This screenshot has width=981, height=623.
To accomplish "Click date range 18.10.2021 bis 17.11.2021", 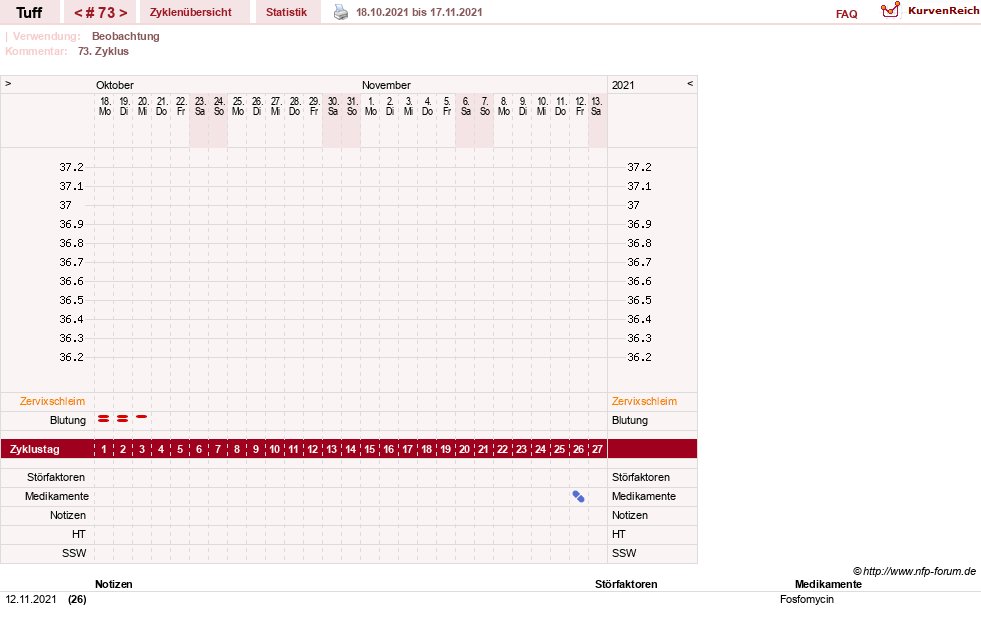I will (419, 13).
